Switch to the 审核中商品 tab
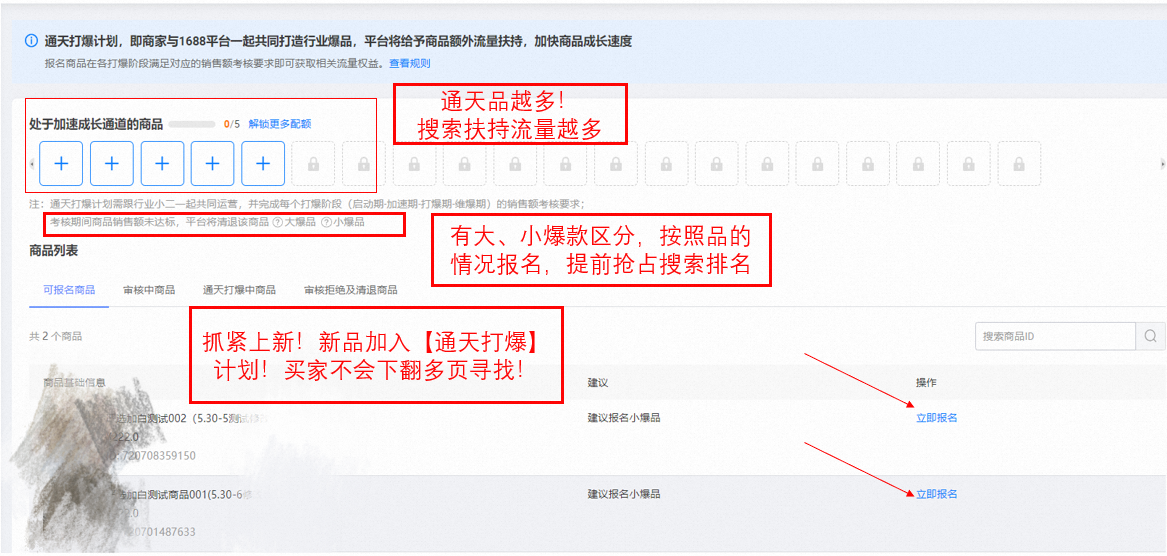Screen dimensions: 1167x556 [x=149, y=290]
